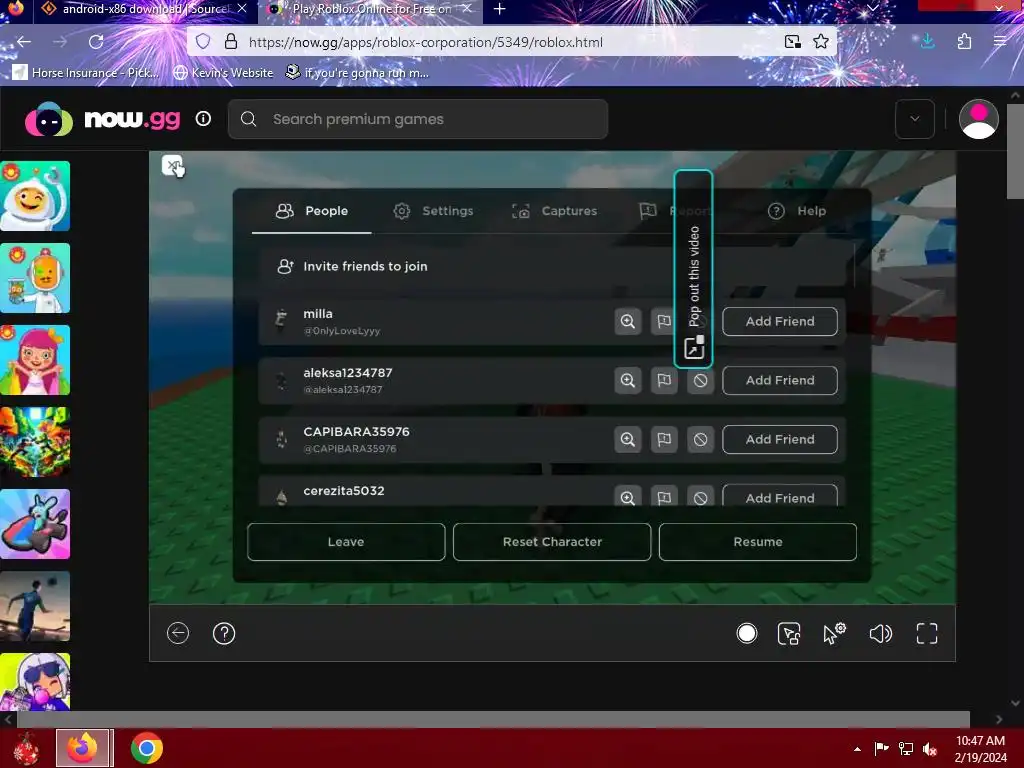Open the user profile avatar
The width and height of the screenshot is (1024, 768).
pos(978,120)
